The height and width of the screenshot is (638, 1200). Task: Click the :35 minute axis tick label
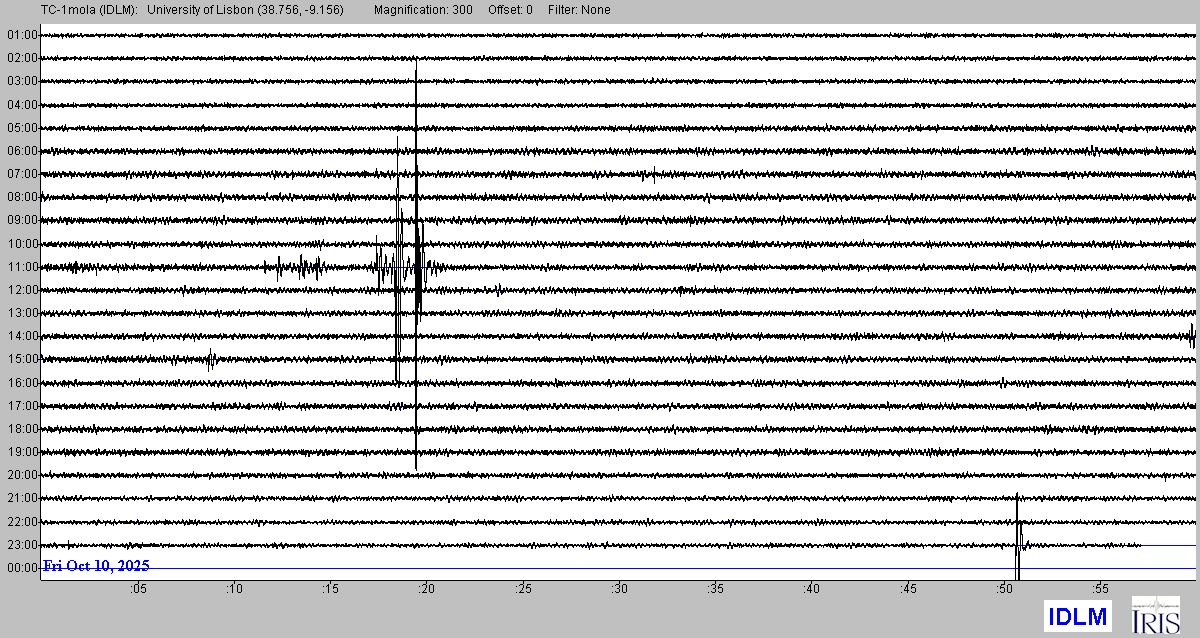click(714, 589)
